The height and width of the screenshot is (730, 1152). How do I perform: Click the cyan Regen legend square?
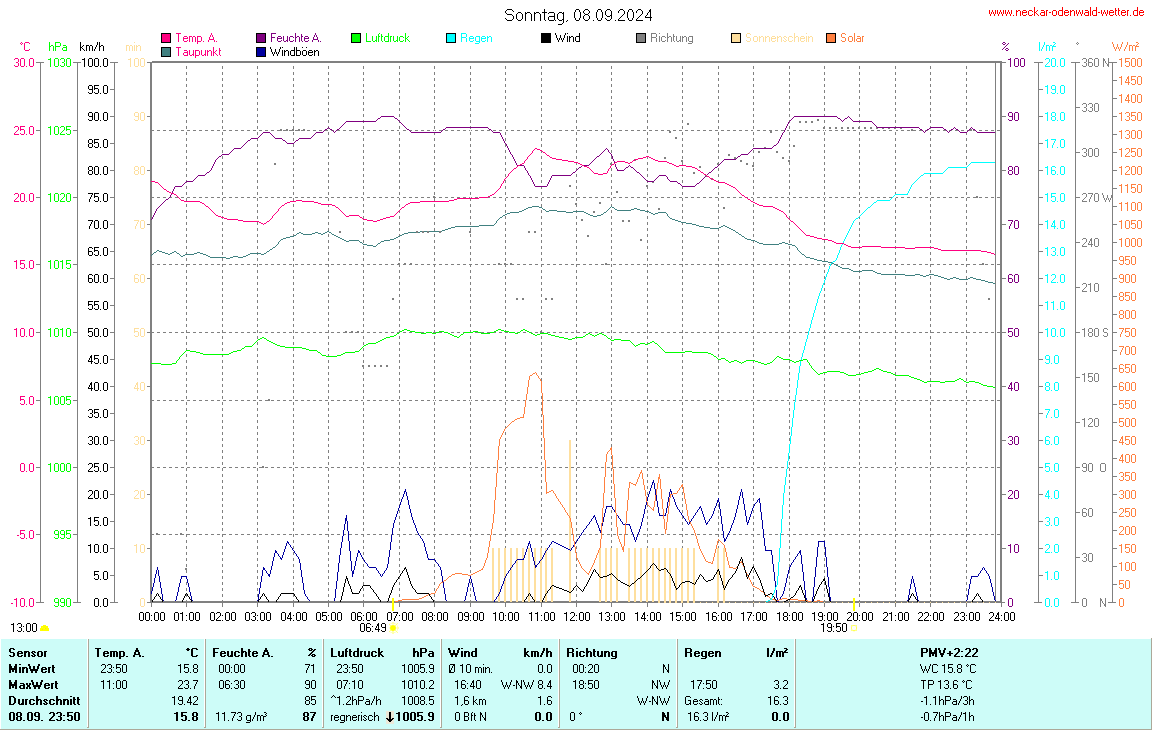tap(451, 38)
